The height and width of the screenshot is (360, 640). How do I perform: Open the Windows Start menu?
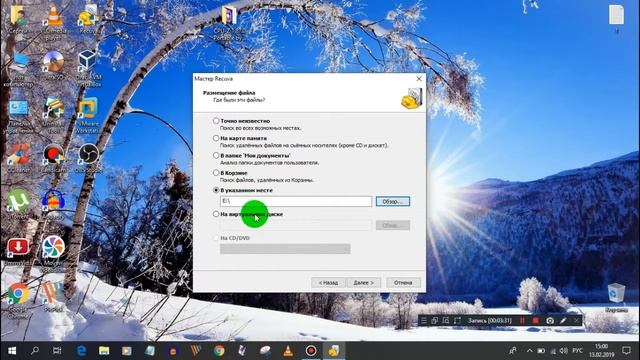(x=12, y=351)
